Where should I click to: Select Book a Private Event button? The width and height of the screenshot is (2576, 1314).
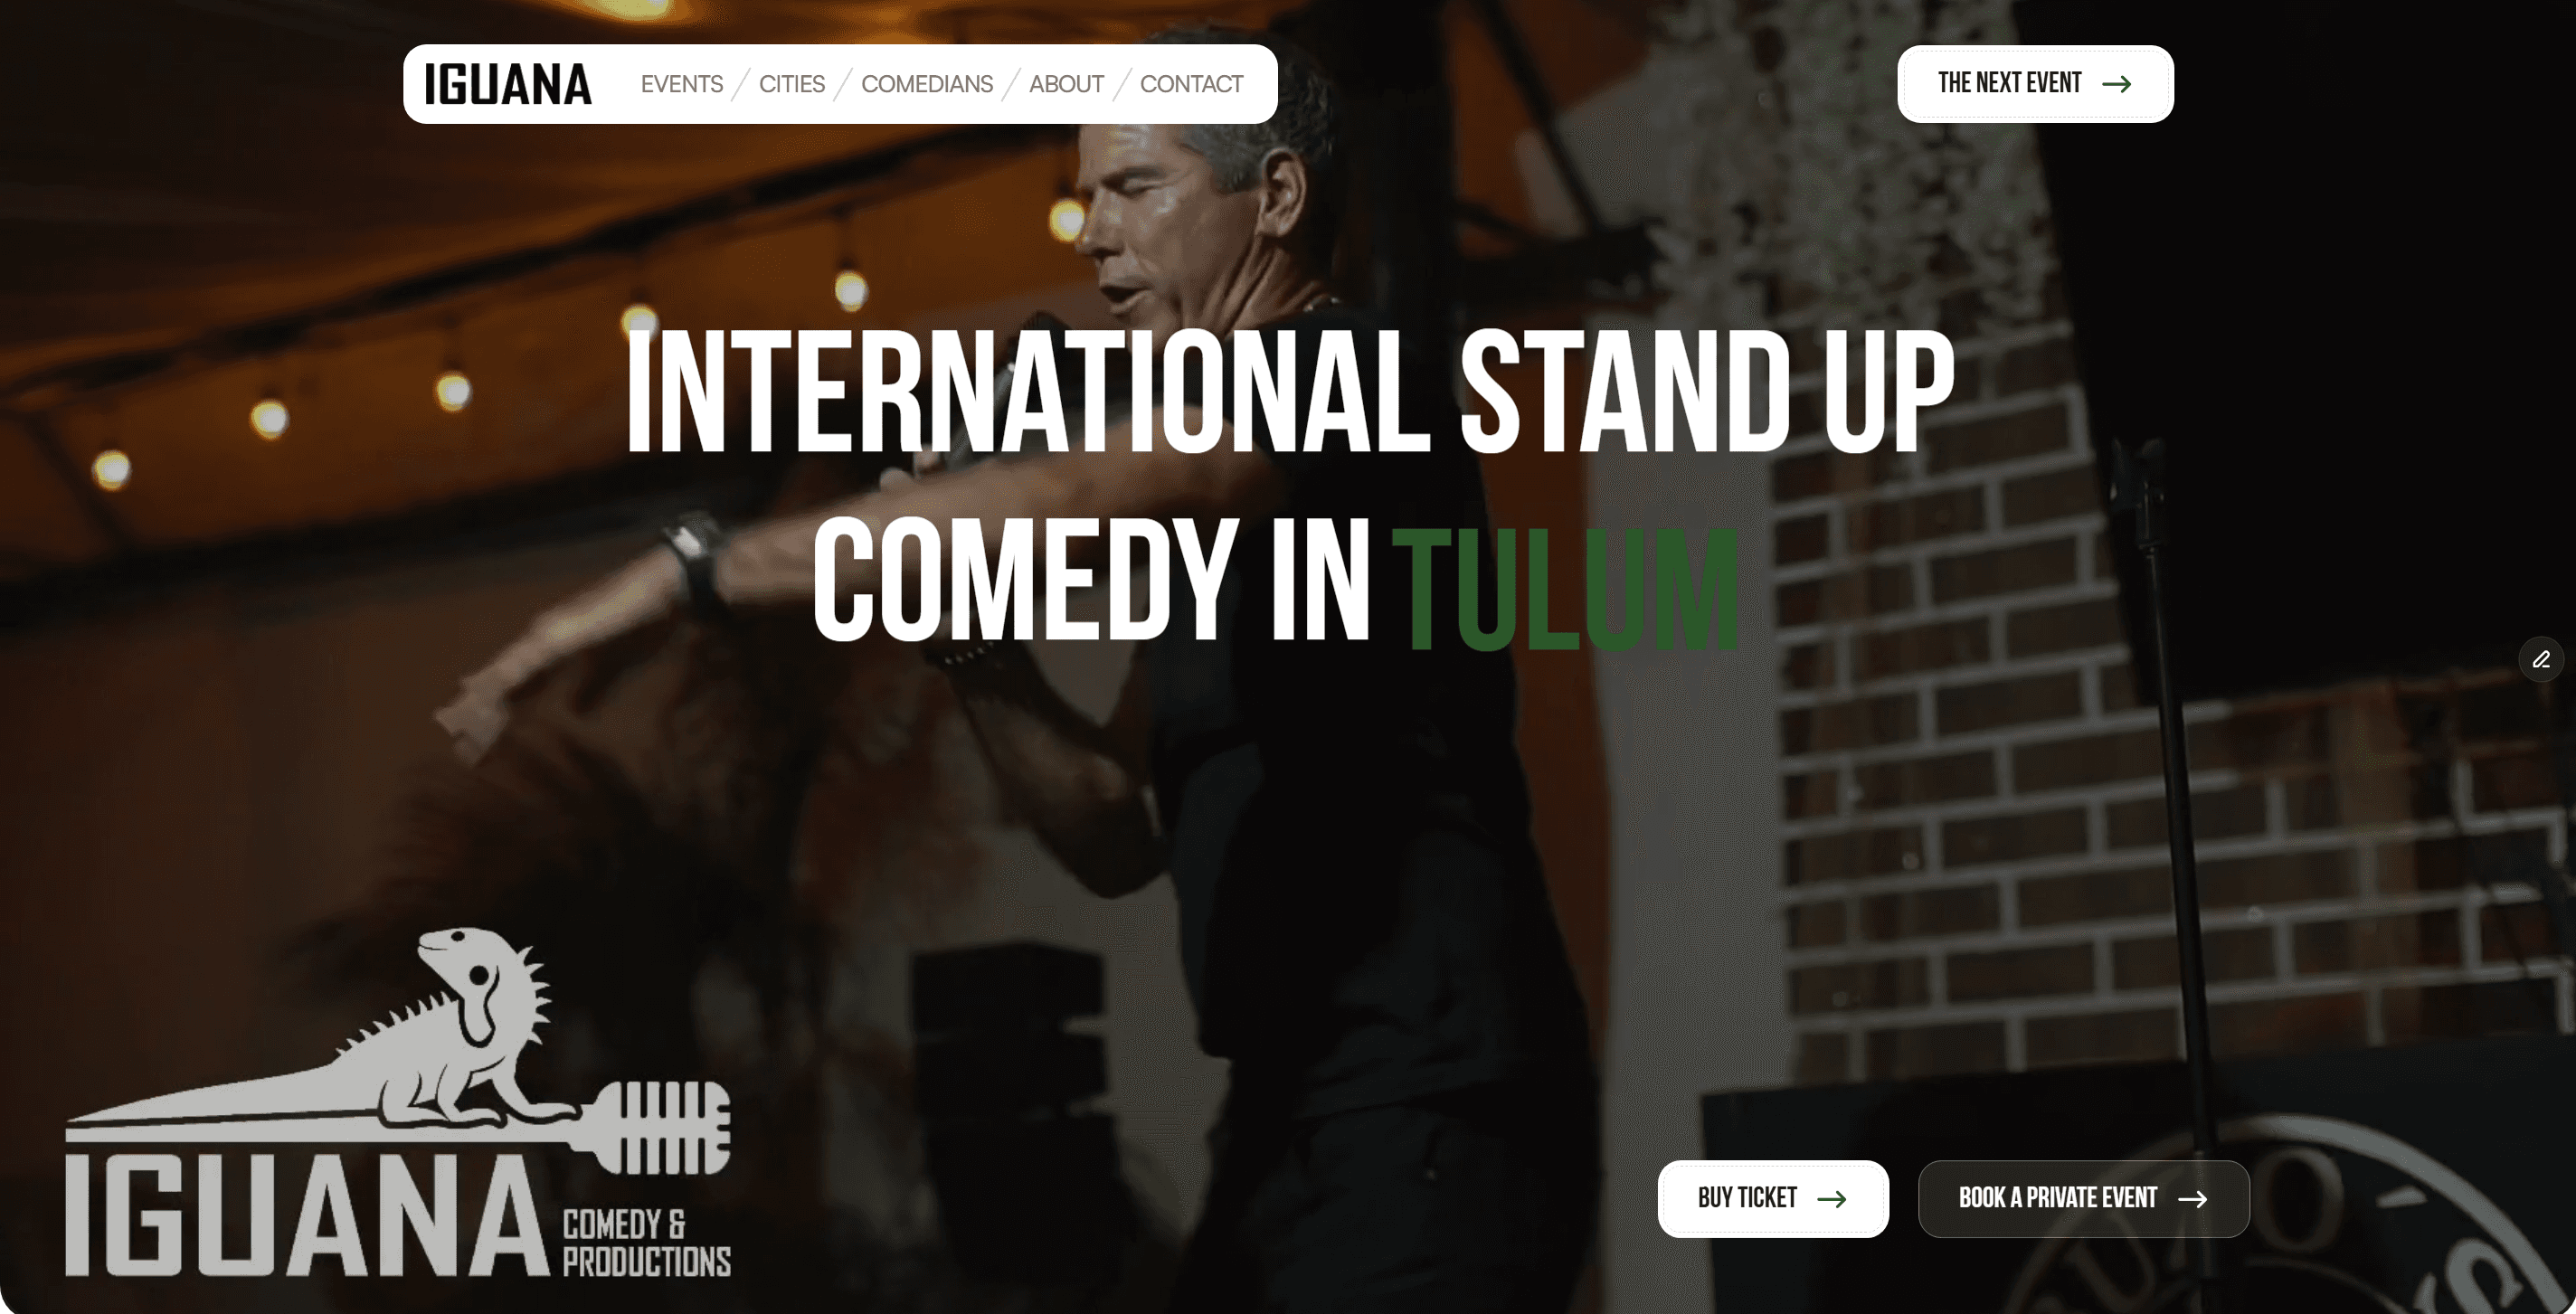2083,1198
